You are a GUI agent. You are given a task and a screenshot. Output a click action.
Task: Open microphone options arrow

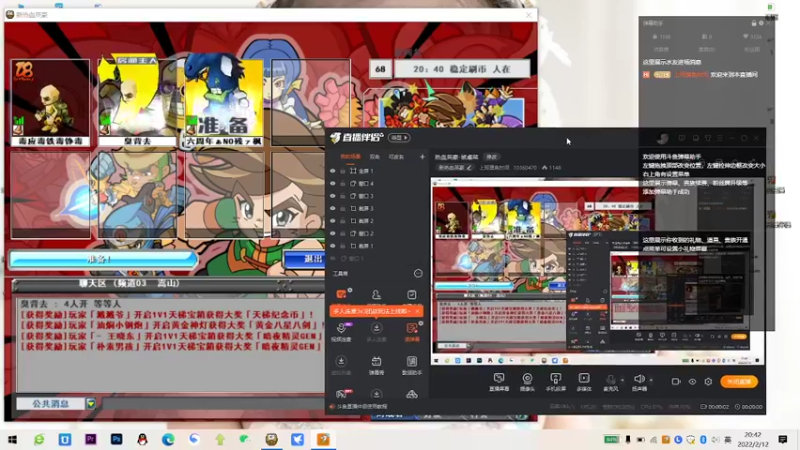pyautogui.click(x=622, y=380)
